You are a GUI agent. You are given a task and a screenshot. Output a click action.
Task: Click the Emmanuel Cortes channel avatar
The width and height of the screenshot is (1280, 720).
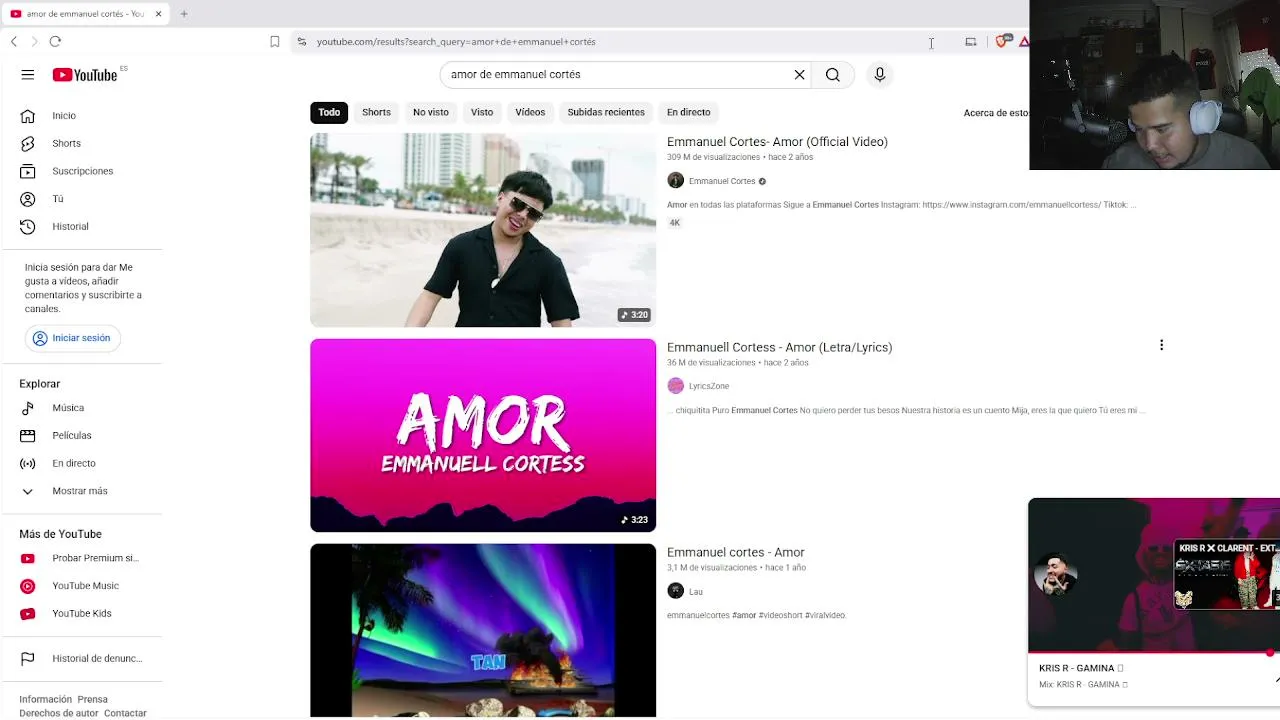point(676,181)
